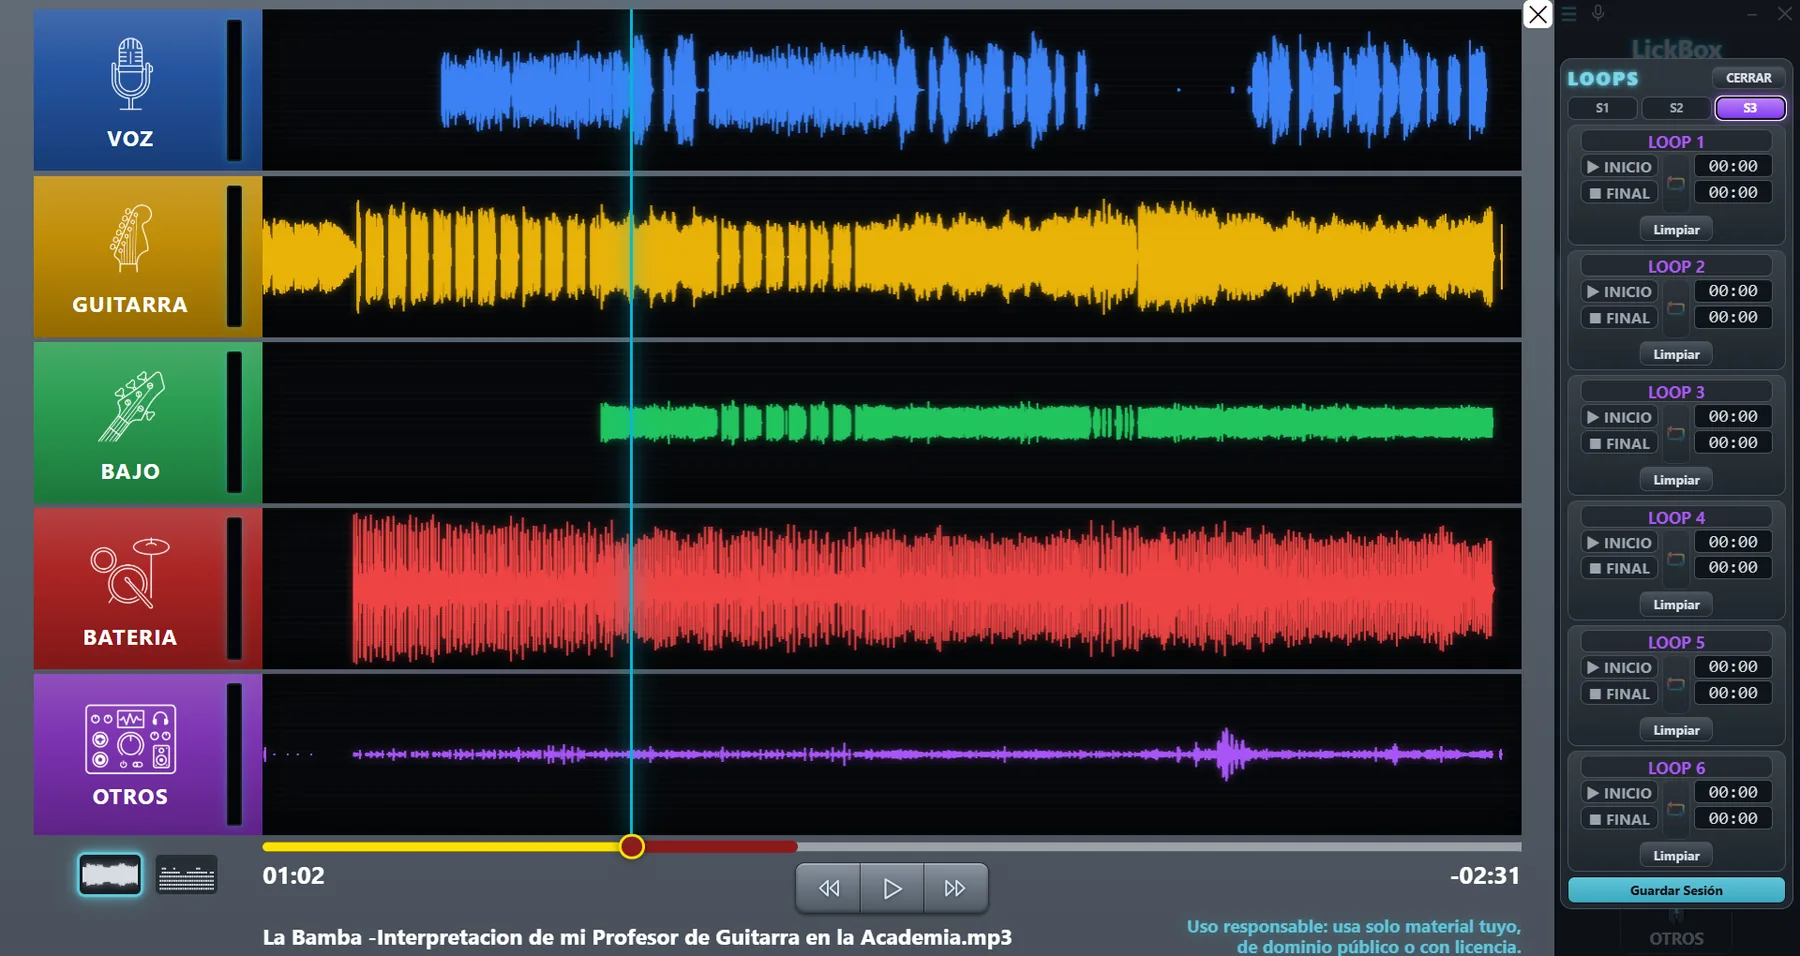1800x956 pixels.
Task: Enable the repeat icon for Loop 3
Action: (x=1676, y=433)
